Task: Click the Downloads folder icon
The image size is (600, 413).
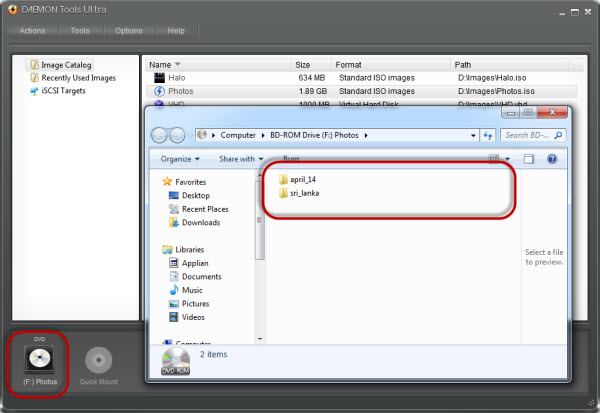Action: [x=174, y=222]
